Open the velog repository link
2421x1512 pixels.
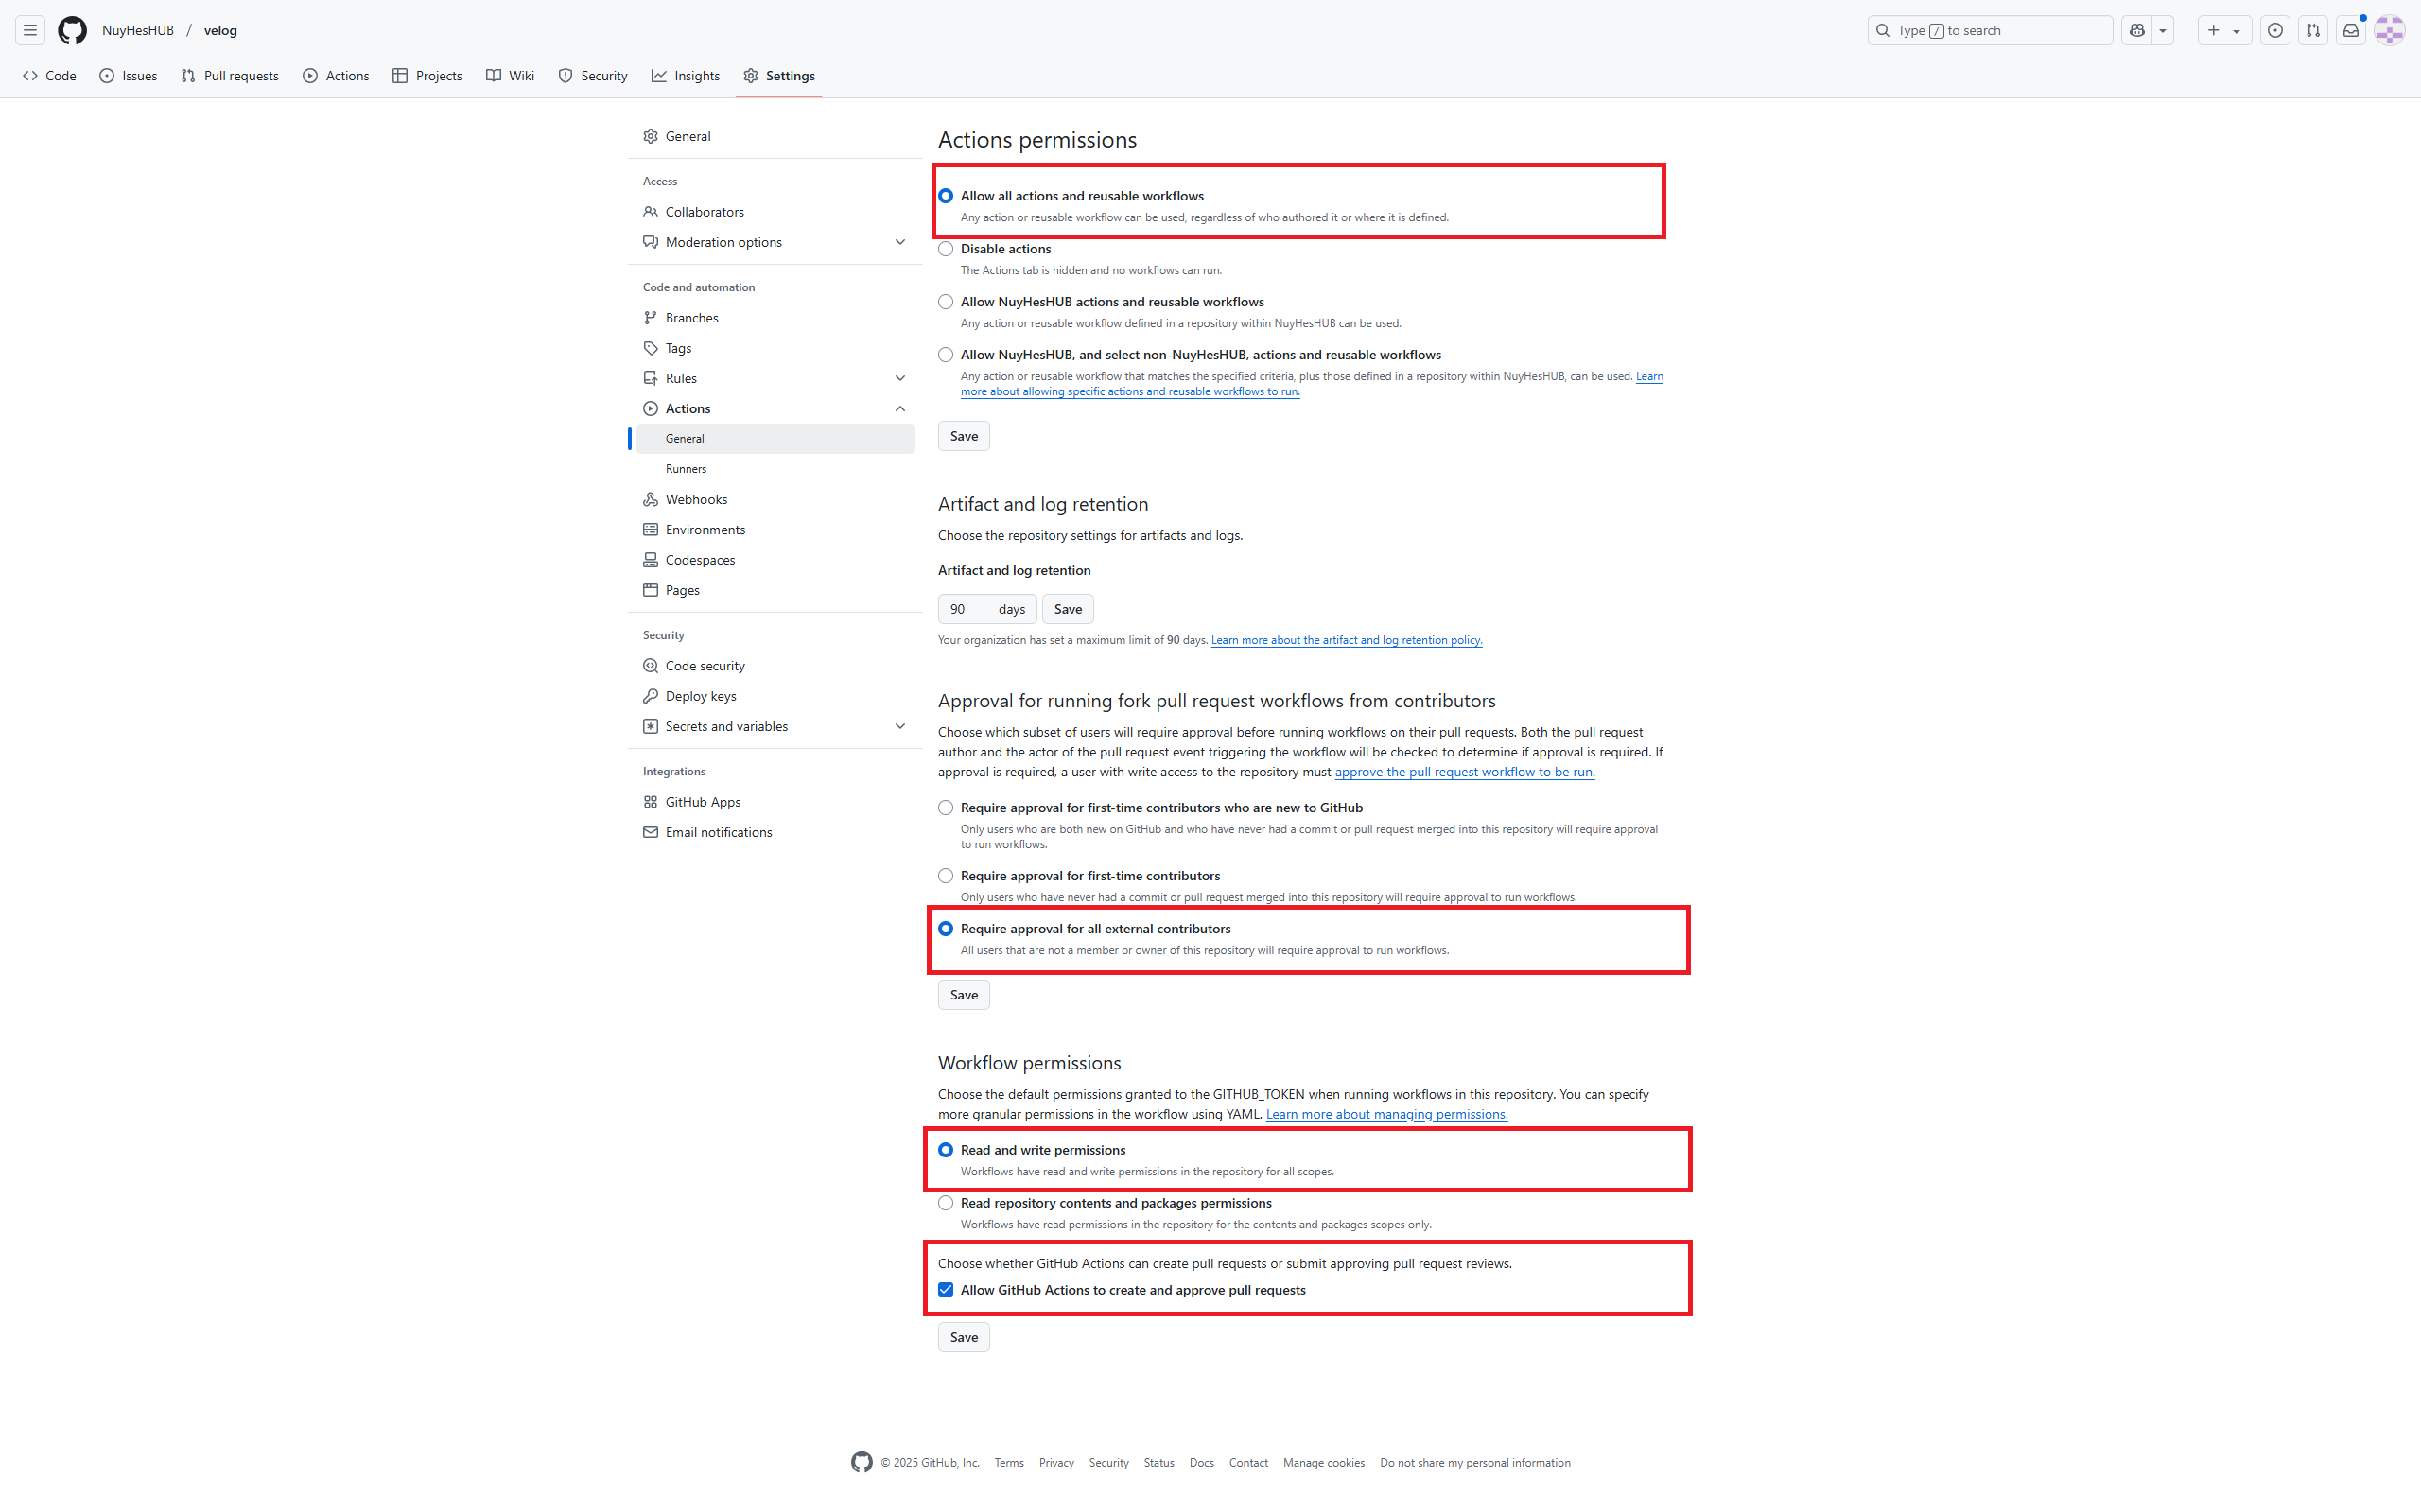click(220, 30)
